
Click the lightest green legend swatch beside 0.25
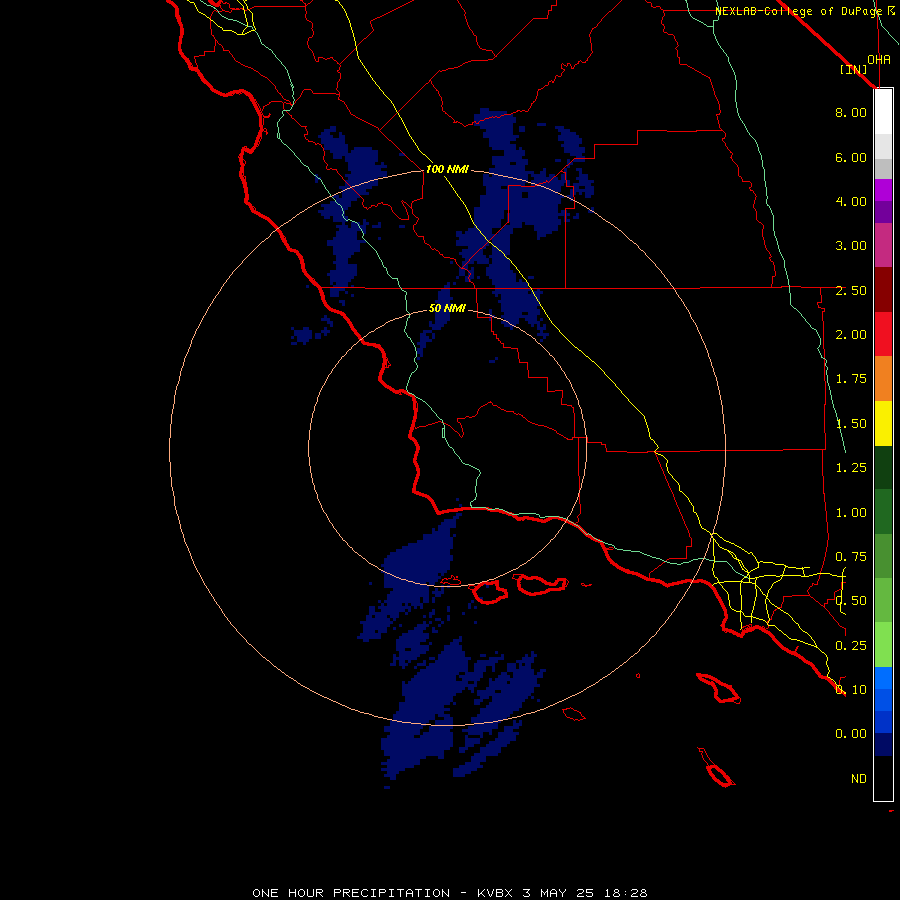(883, 645)
